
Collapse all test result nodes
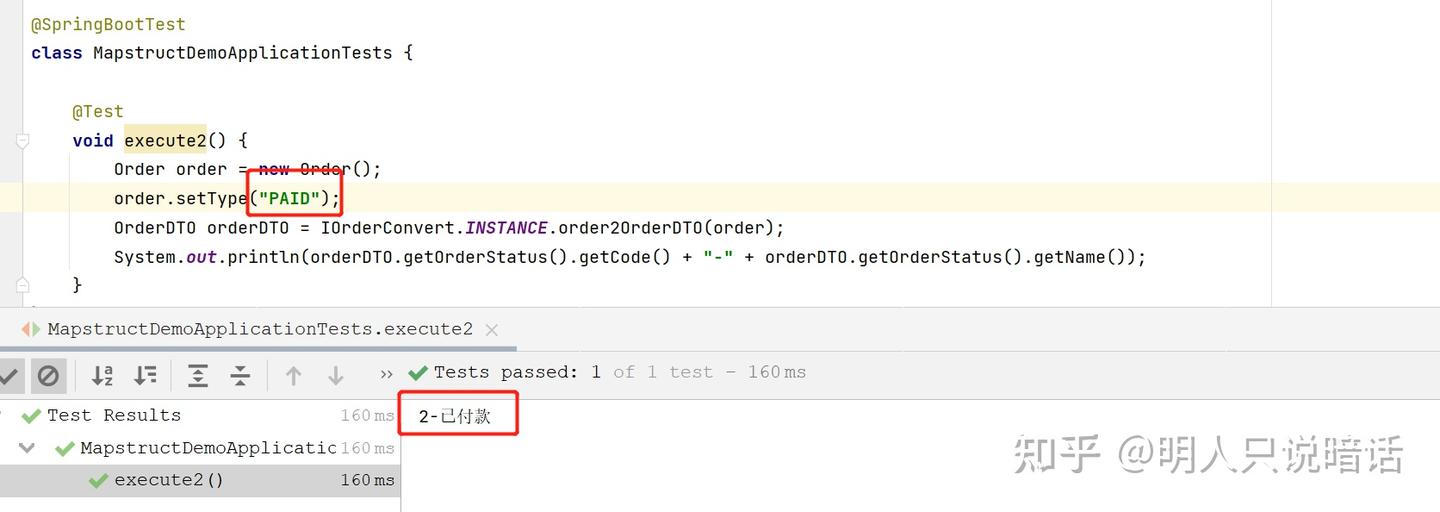click(x=240, y=376)
